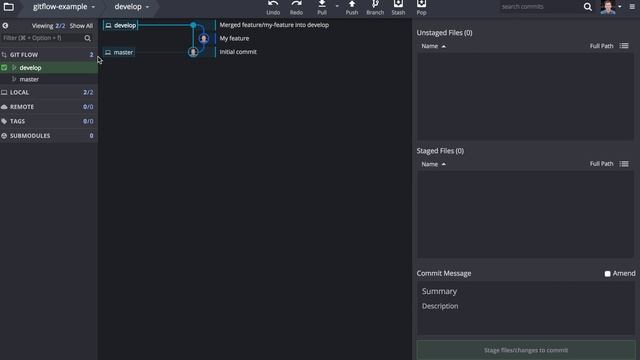Toggle the develop branch checkout checkbox
The image size is (640, 360).
point(4,68)
